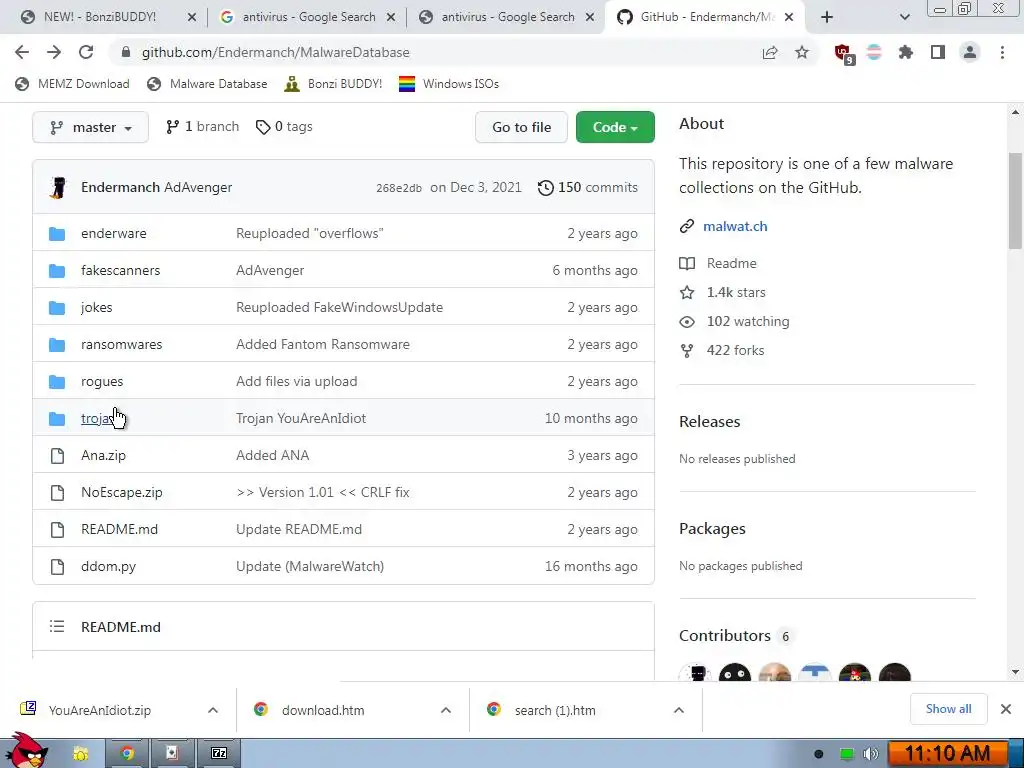Expand the green Code dropdown button
The height and width of the screenshot is (768, 1024).
point(615,127)
